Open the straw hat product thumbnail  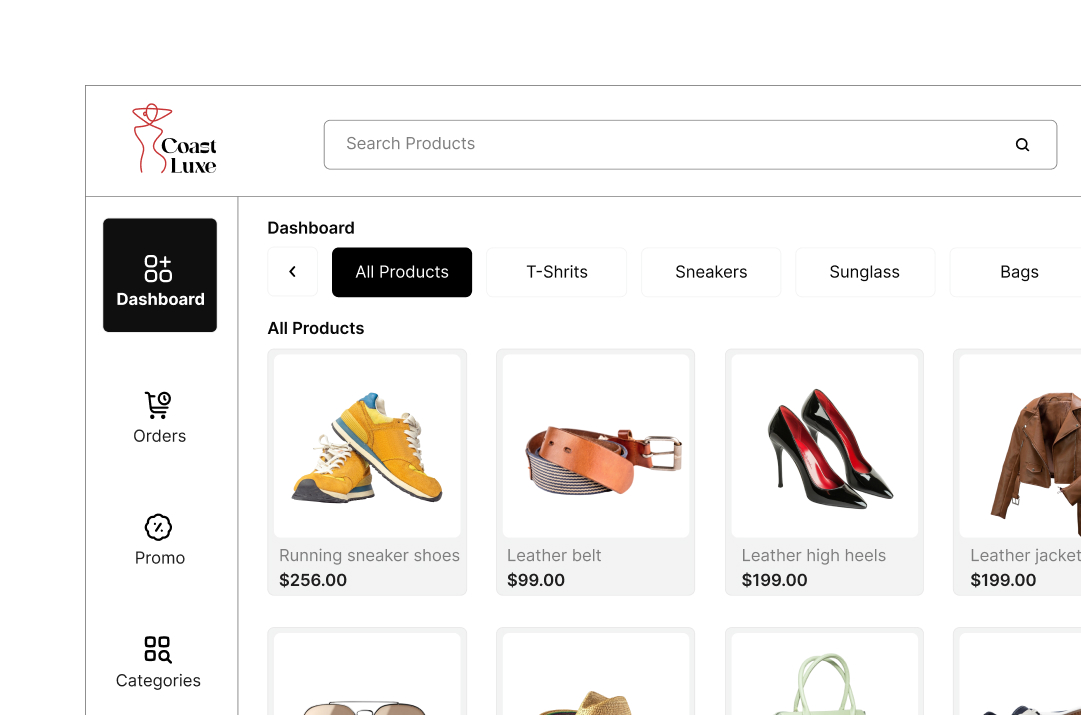tap(596, 674)
